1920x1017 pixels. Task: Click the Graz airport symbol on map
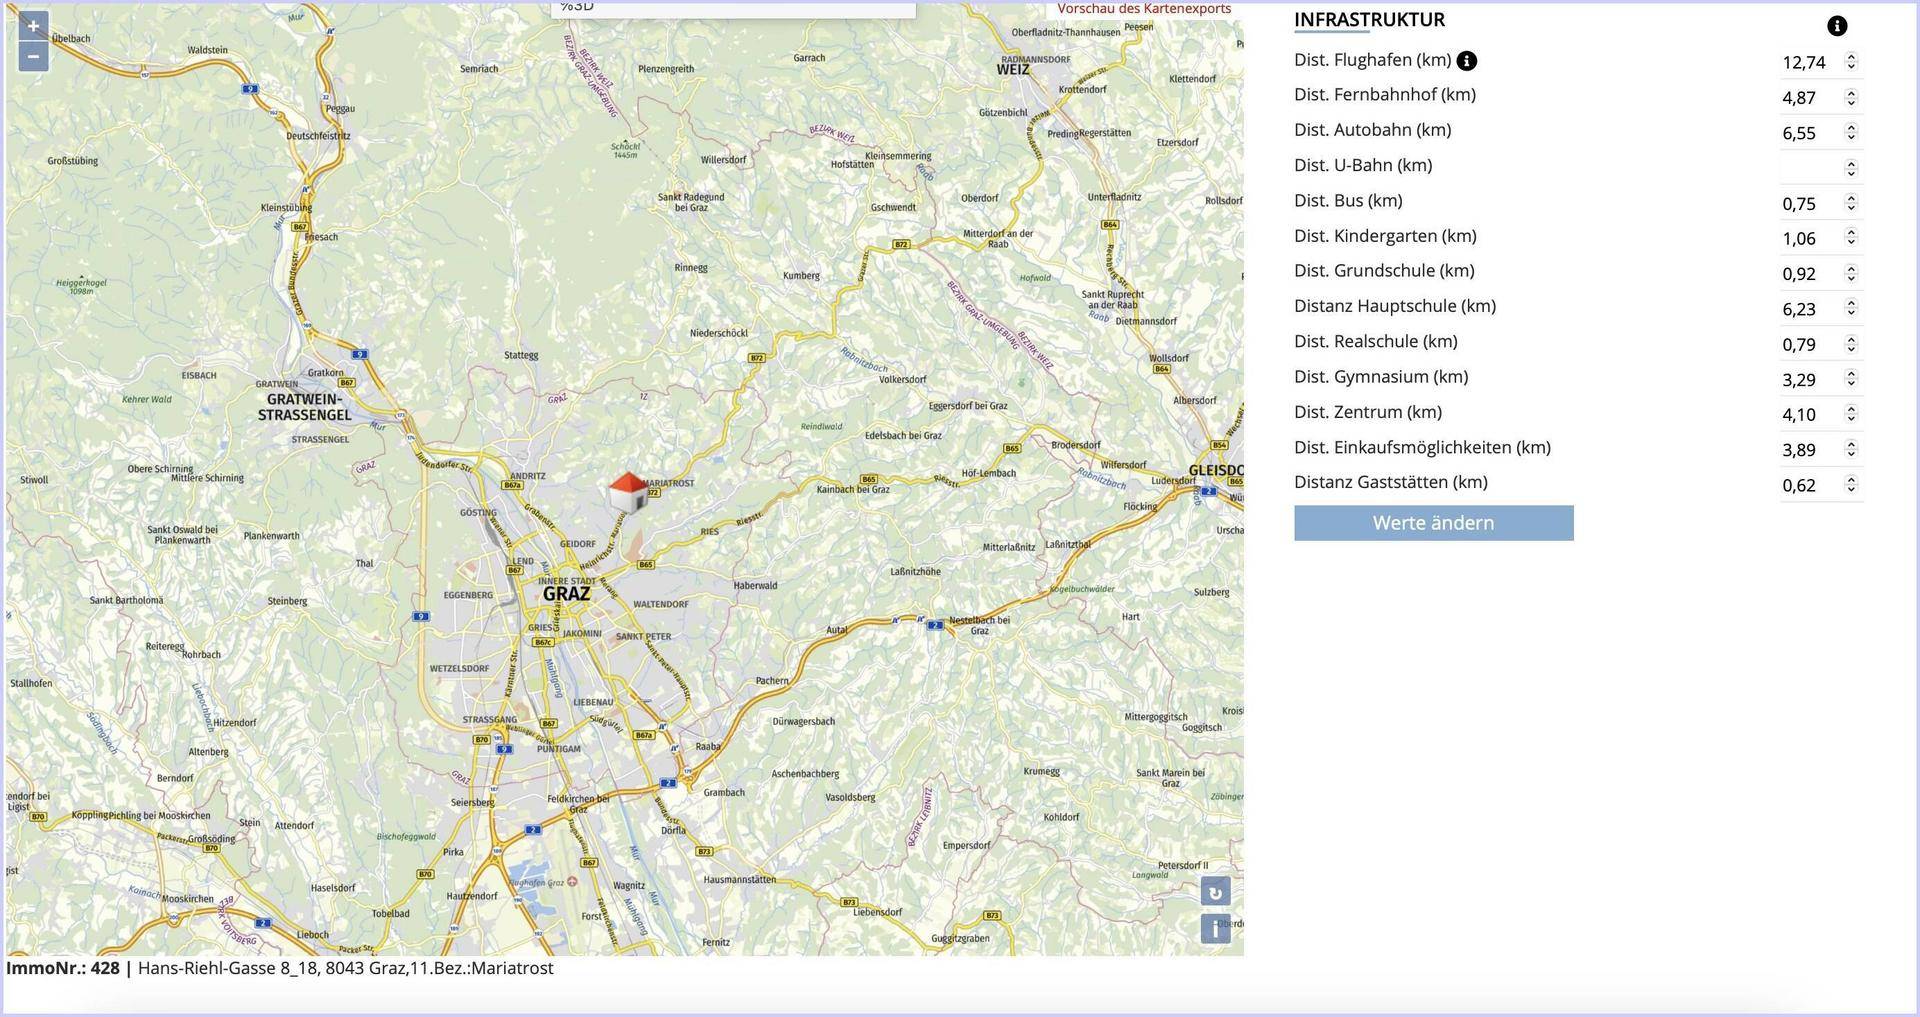572,882
